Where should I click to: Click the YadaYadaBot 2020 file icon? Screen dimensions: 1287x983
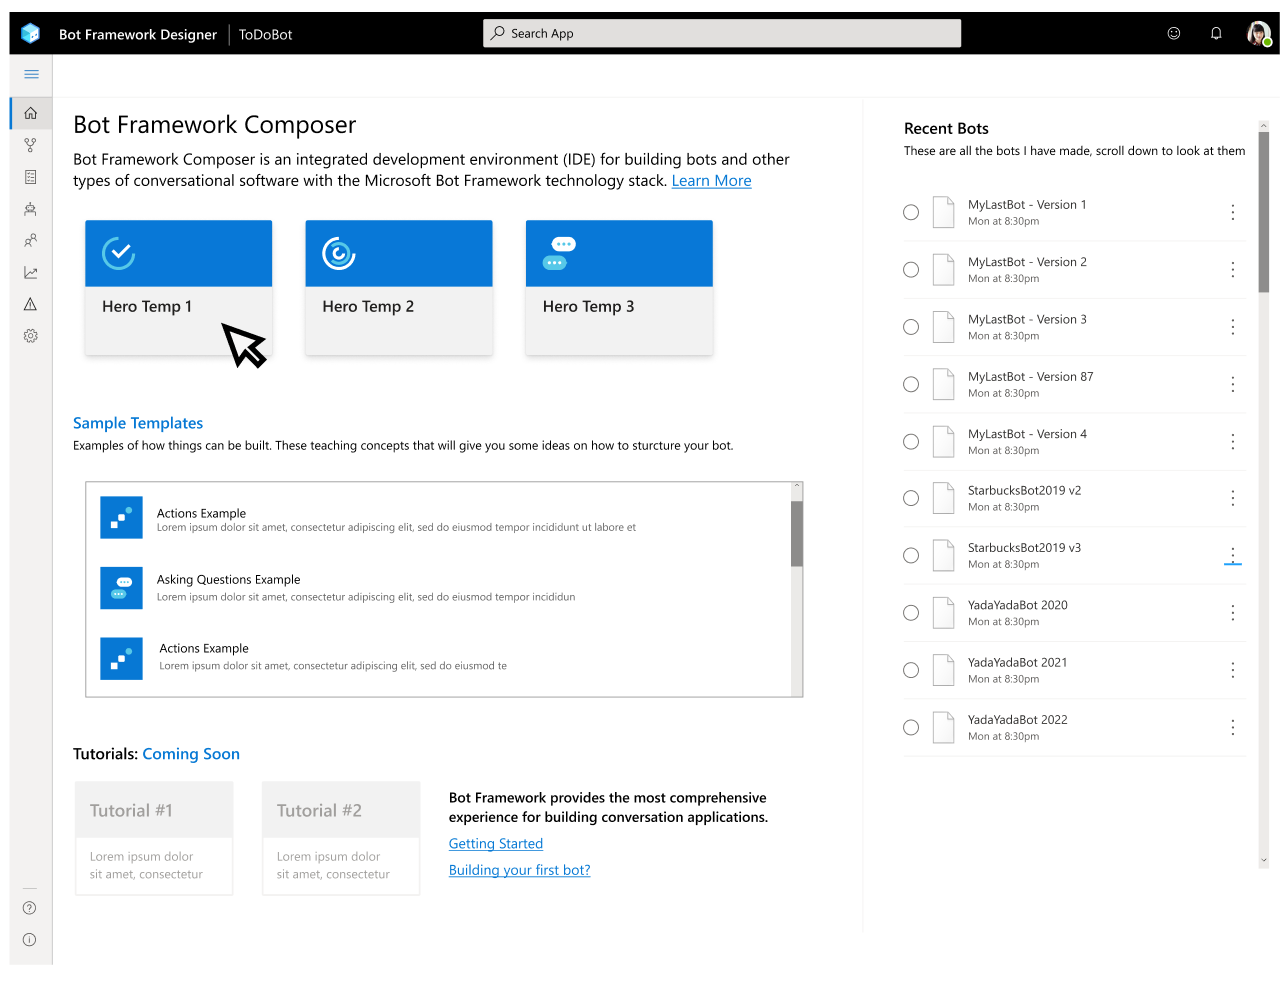[x=943, y=613]
